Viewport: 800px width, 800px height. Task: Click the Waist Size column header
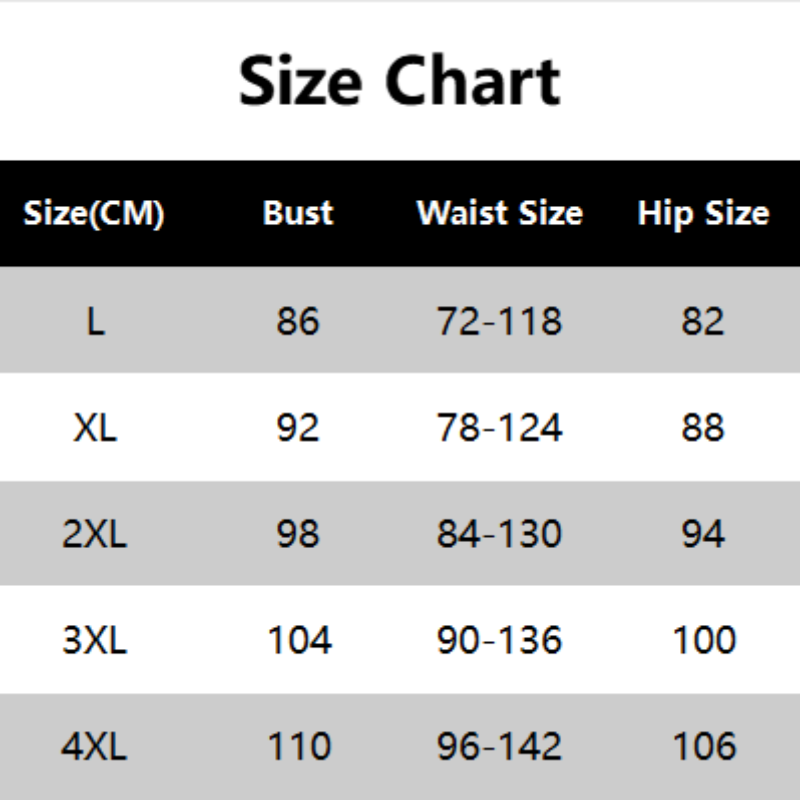coord(499,213)
